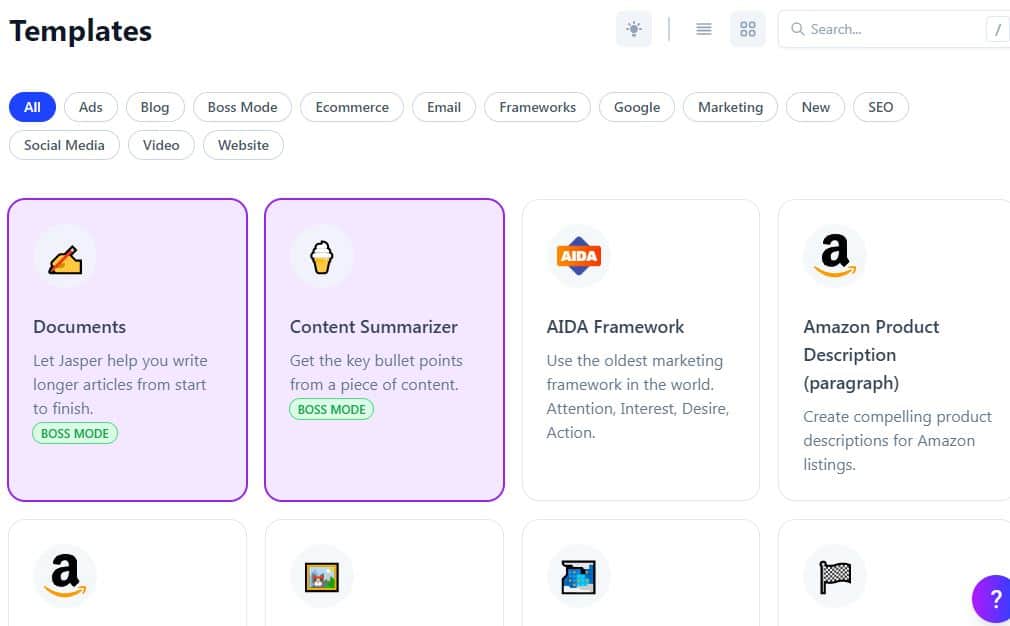This screenshot has height=626, width=1010.
Task: Choose the Google category pill
Action: click(x=637, y=107)
